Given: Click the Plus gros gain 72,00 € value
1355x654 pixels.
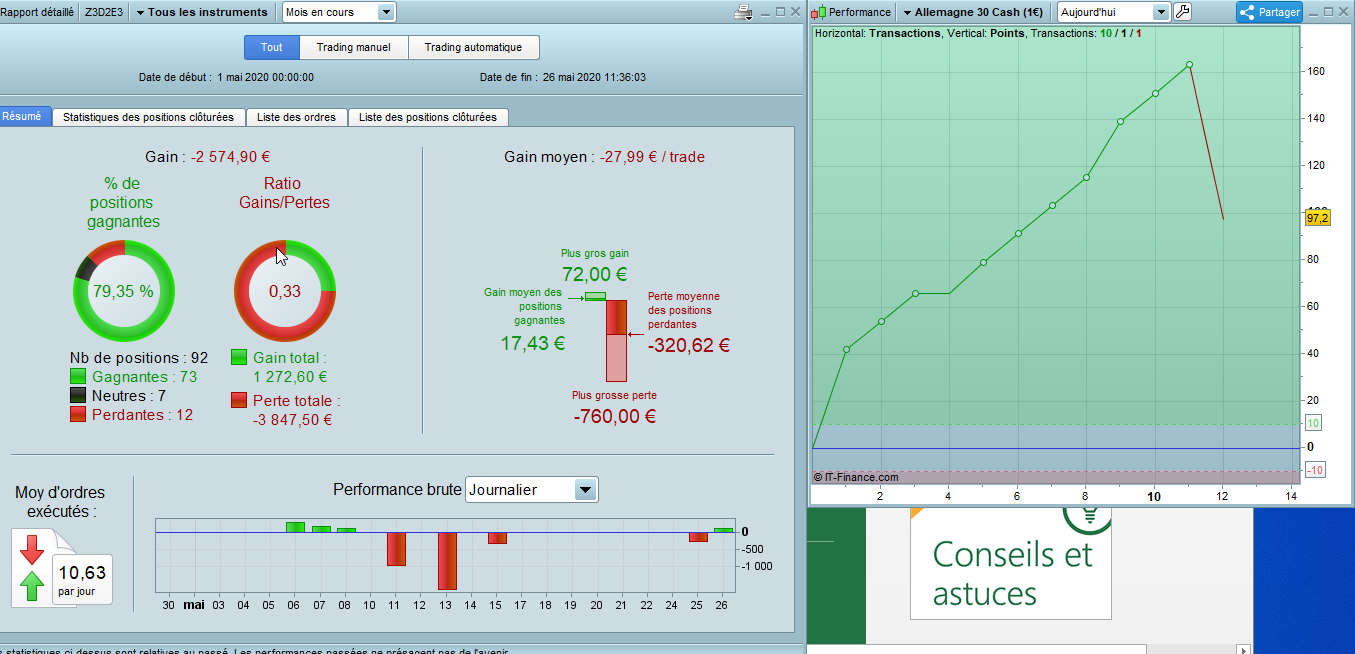Looking at the screenshot, I should [595, 275].
